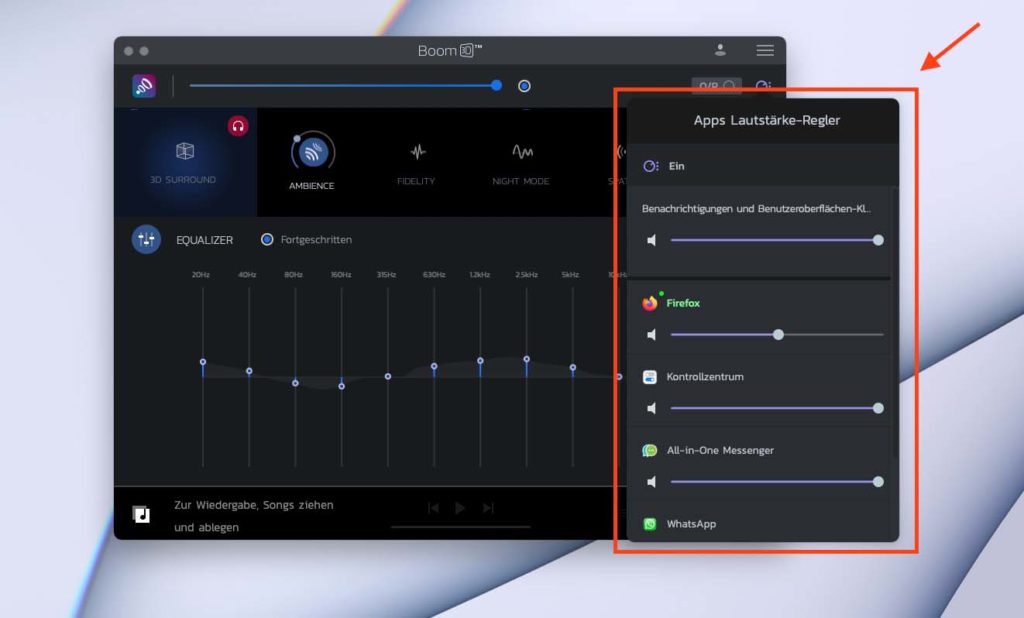Click the Boom app logo icon

(143, 86)
